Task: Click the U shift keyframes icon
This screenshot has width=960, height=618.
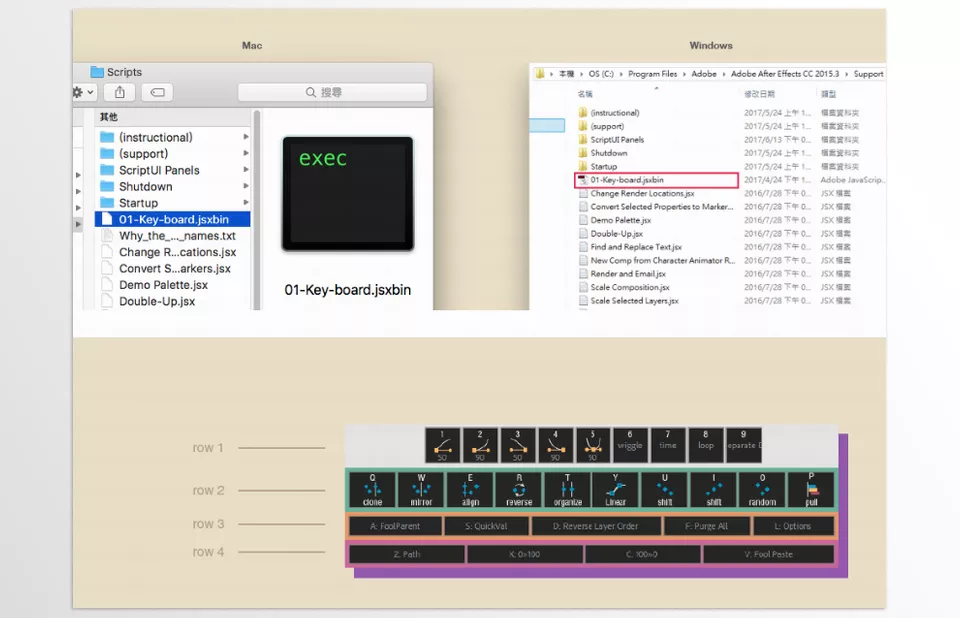Action: click(x=665, y=489)
